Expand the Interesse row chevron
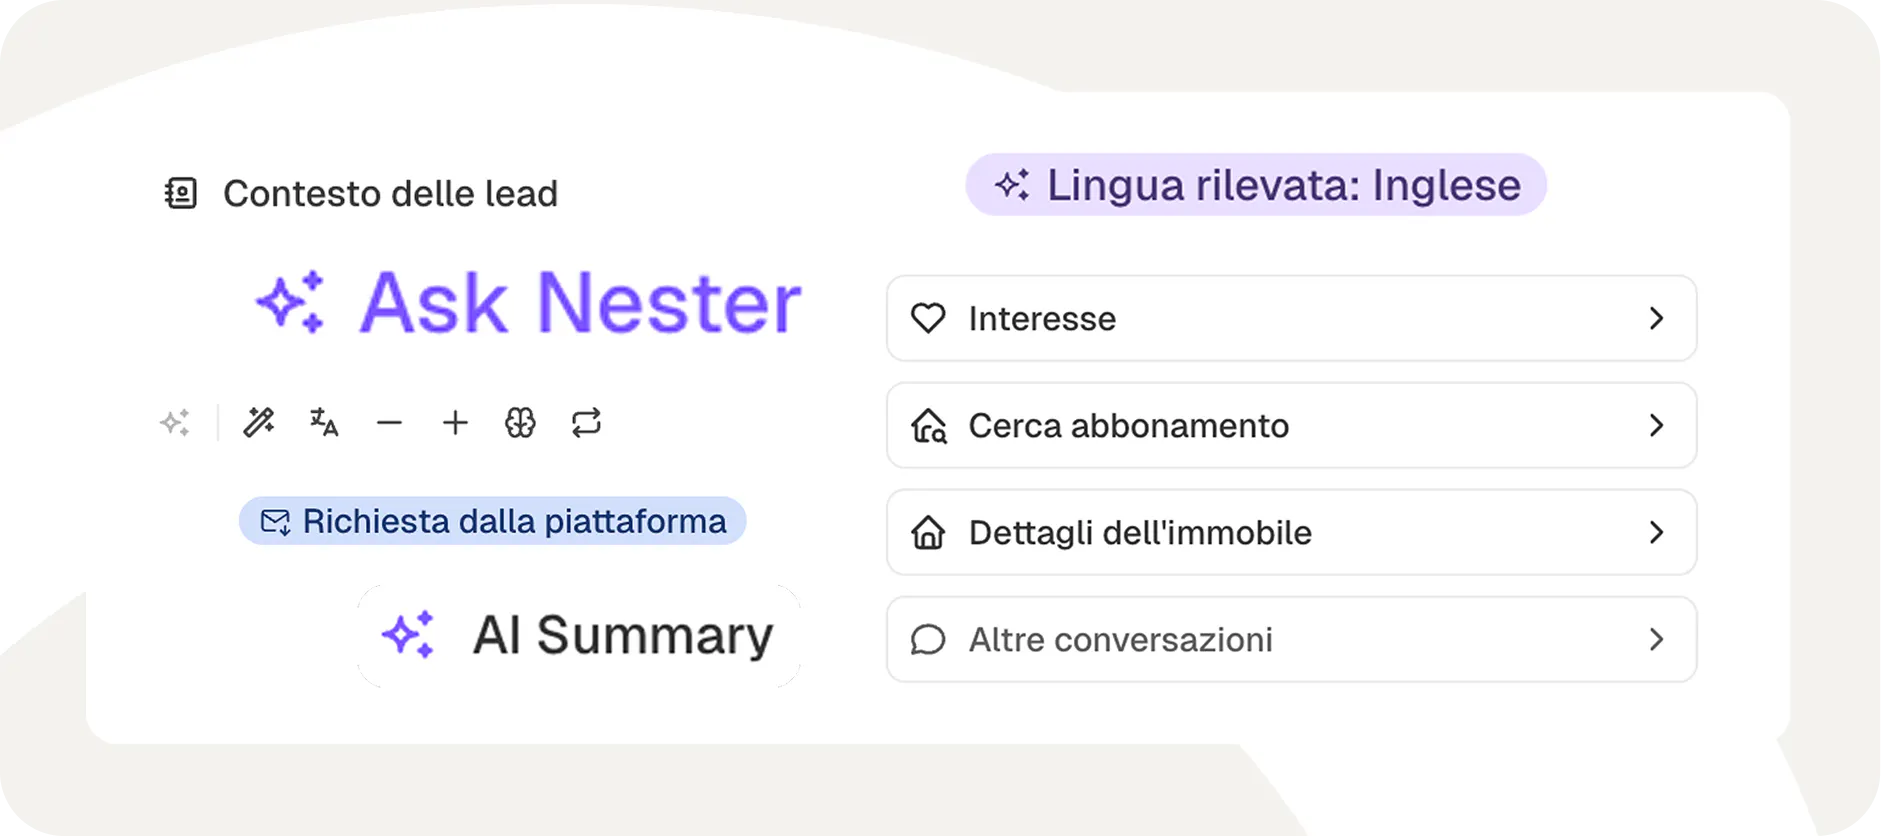1881x836 pixels. 1656,318
